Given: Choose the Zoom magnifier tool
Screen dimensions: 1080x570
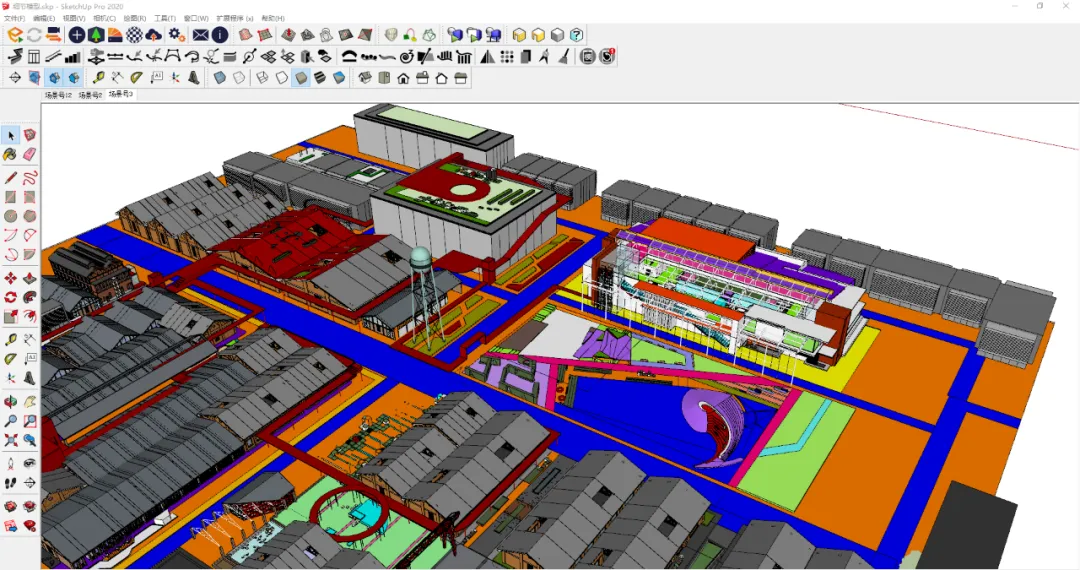Looking at the screenshot, I should coord(11,421).
